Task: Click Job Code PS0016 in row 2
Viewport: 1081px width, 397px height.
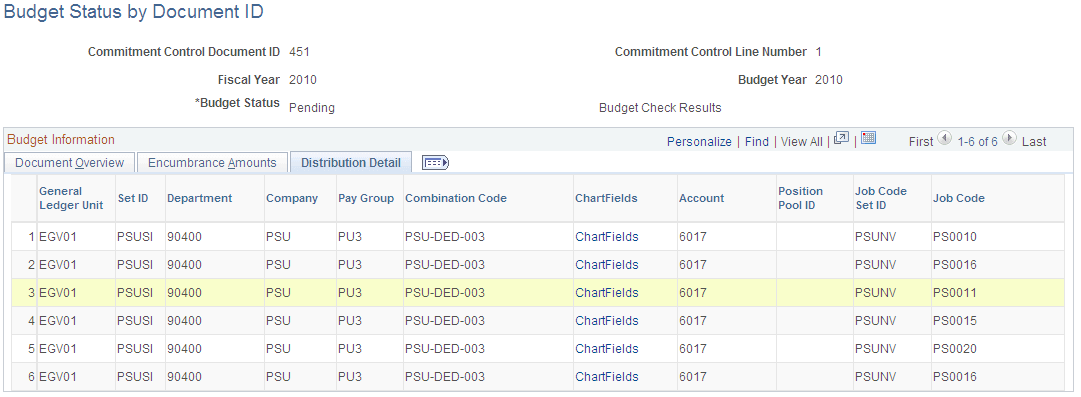Action: [955, 265]
